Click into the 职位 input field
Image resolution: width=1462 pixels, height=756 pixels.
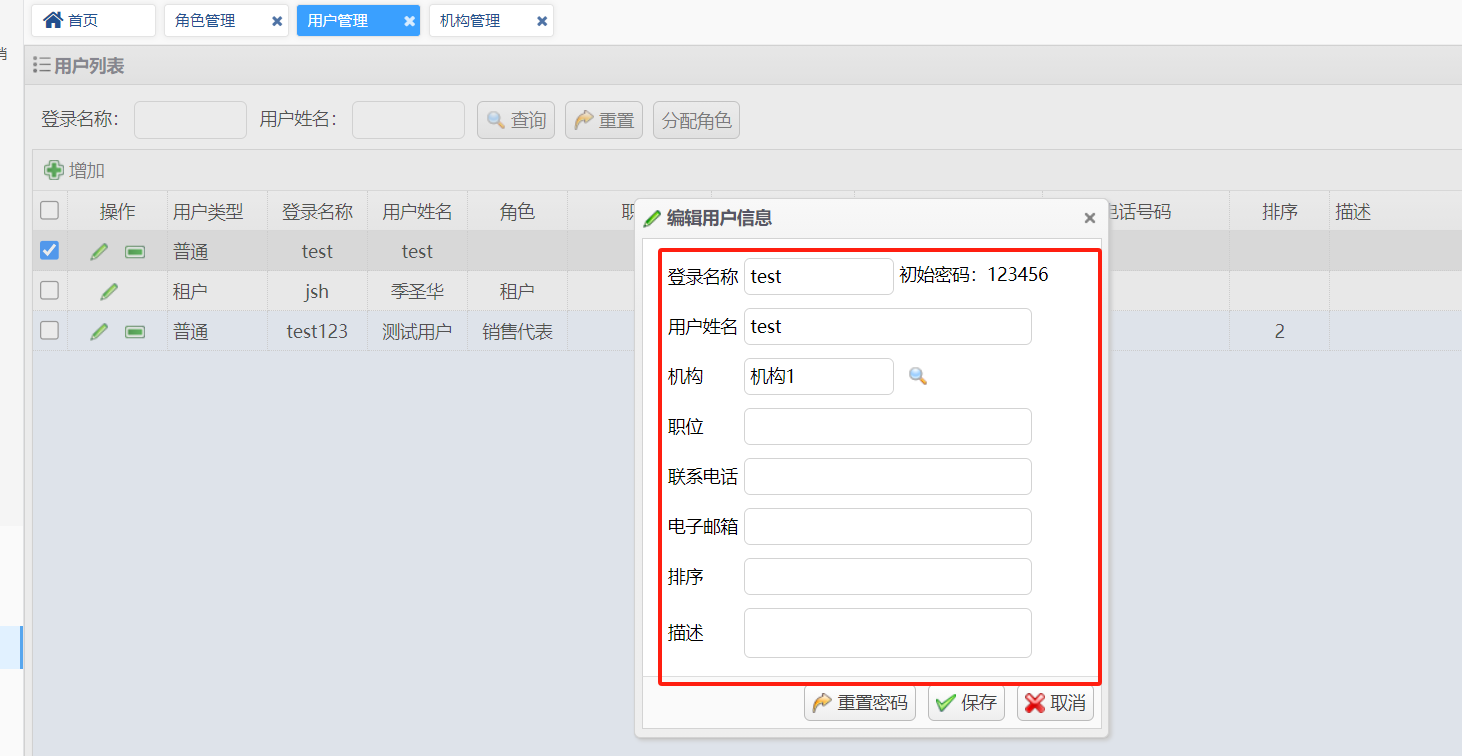(x=887, y=426)
